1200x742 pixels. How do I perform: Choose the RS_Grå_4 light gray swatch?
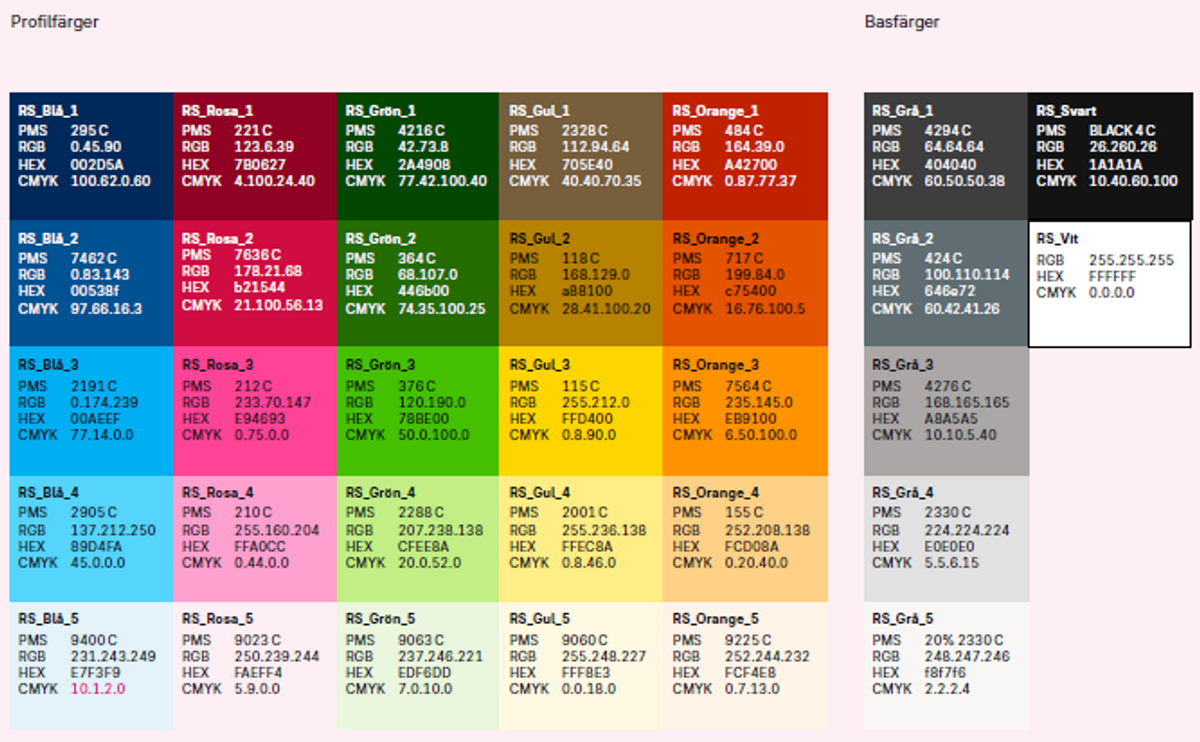[x=946, y=538]
